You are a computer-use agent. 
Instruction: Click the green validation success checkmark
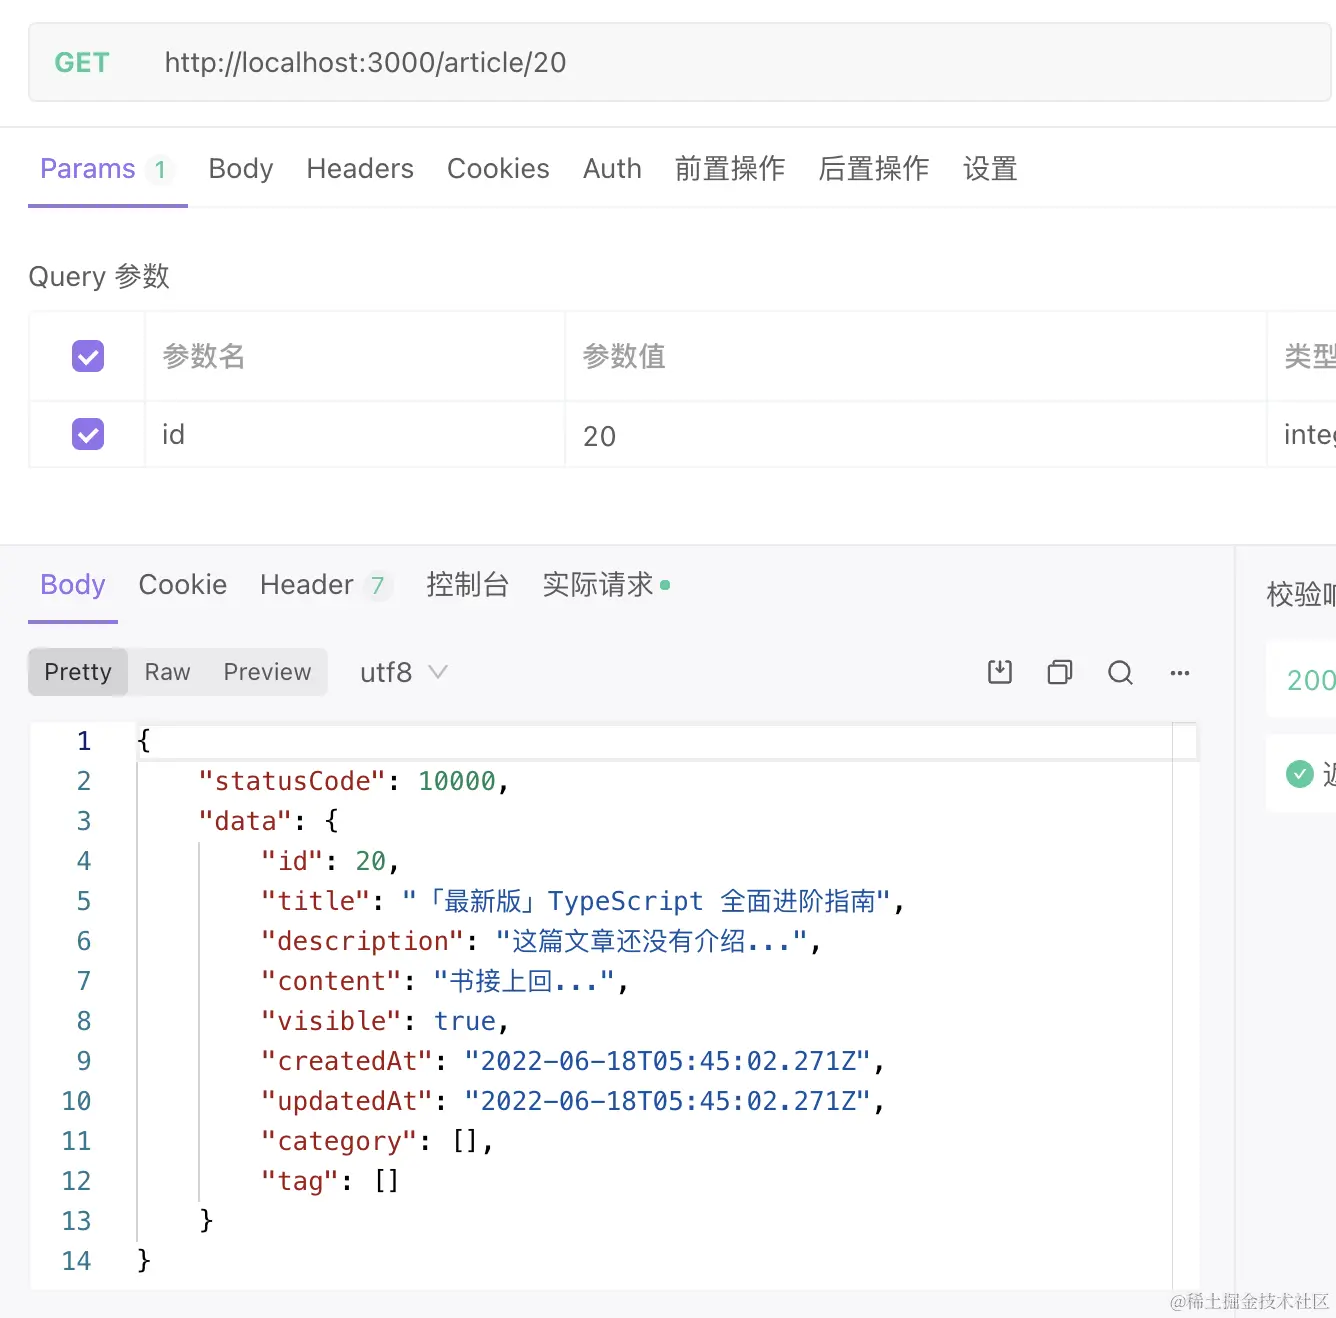[x=1299, y=773]
